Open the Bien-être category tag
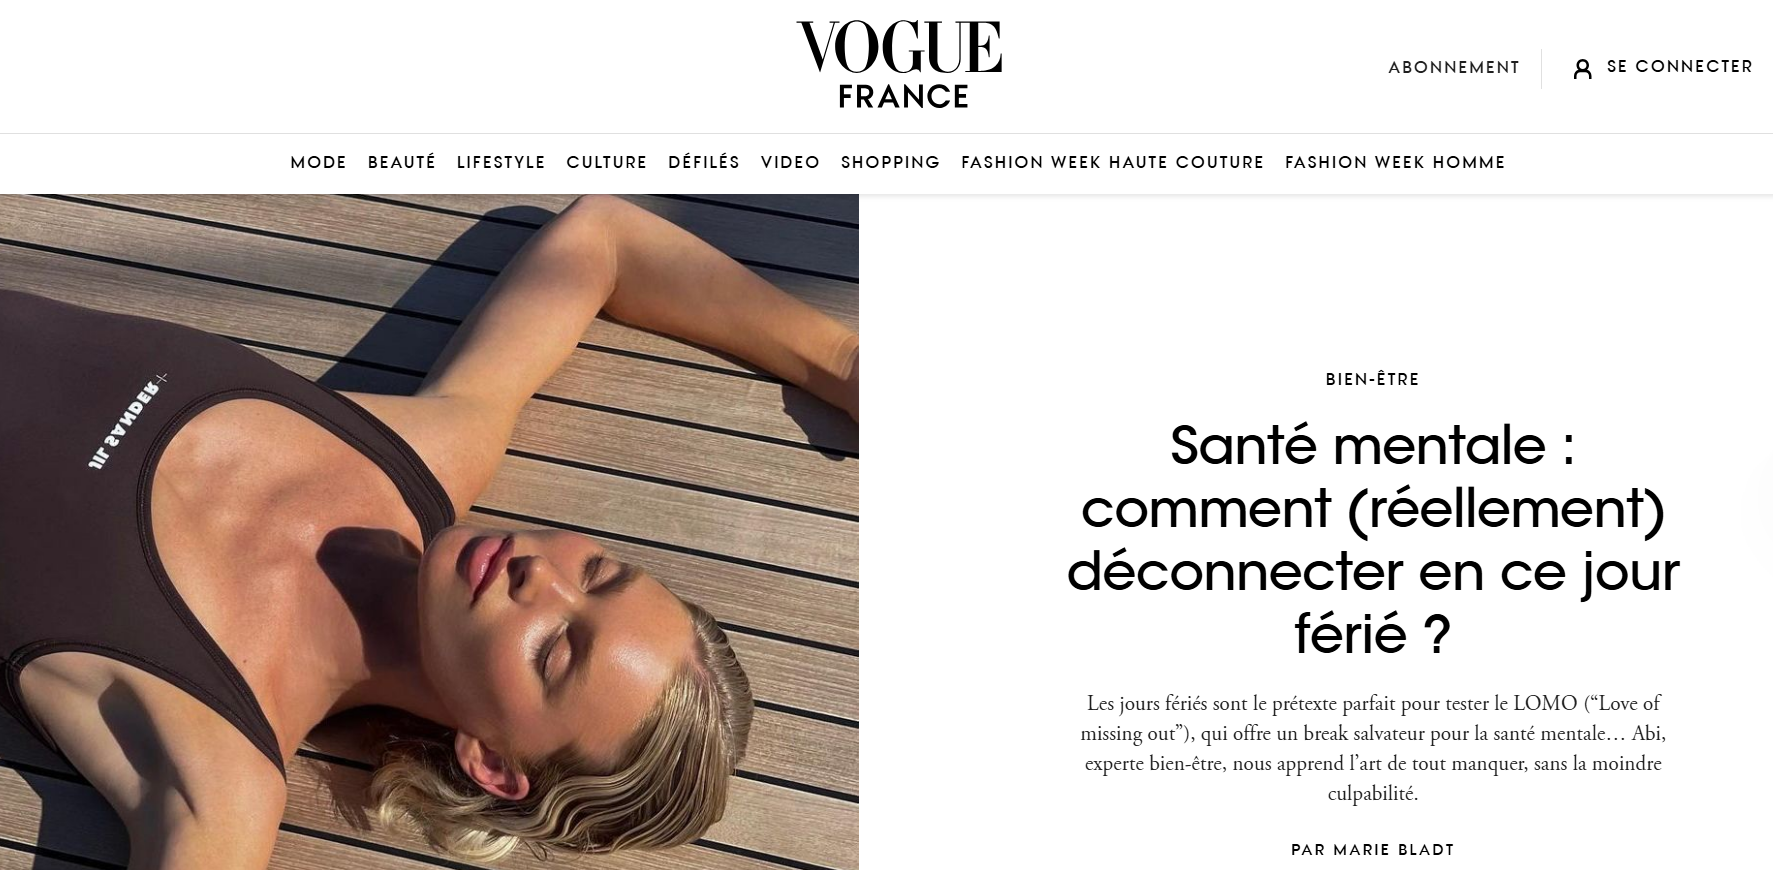Viewport: 1773px width, 870px height. coord(1372,379)
